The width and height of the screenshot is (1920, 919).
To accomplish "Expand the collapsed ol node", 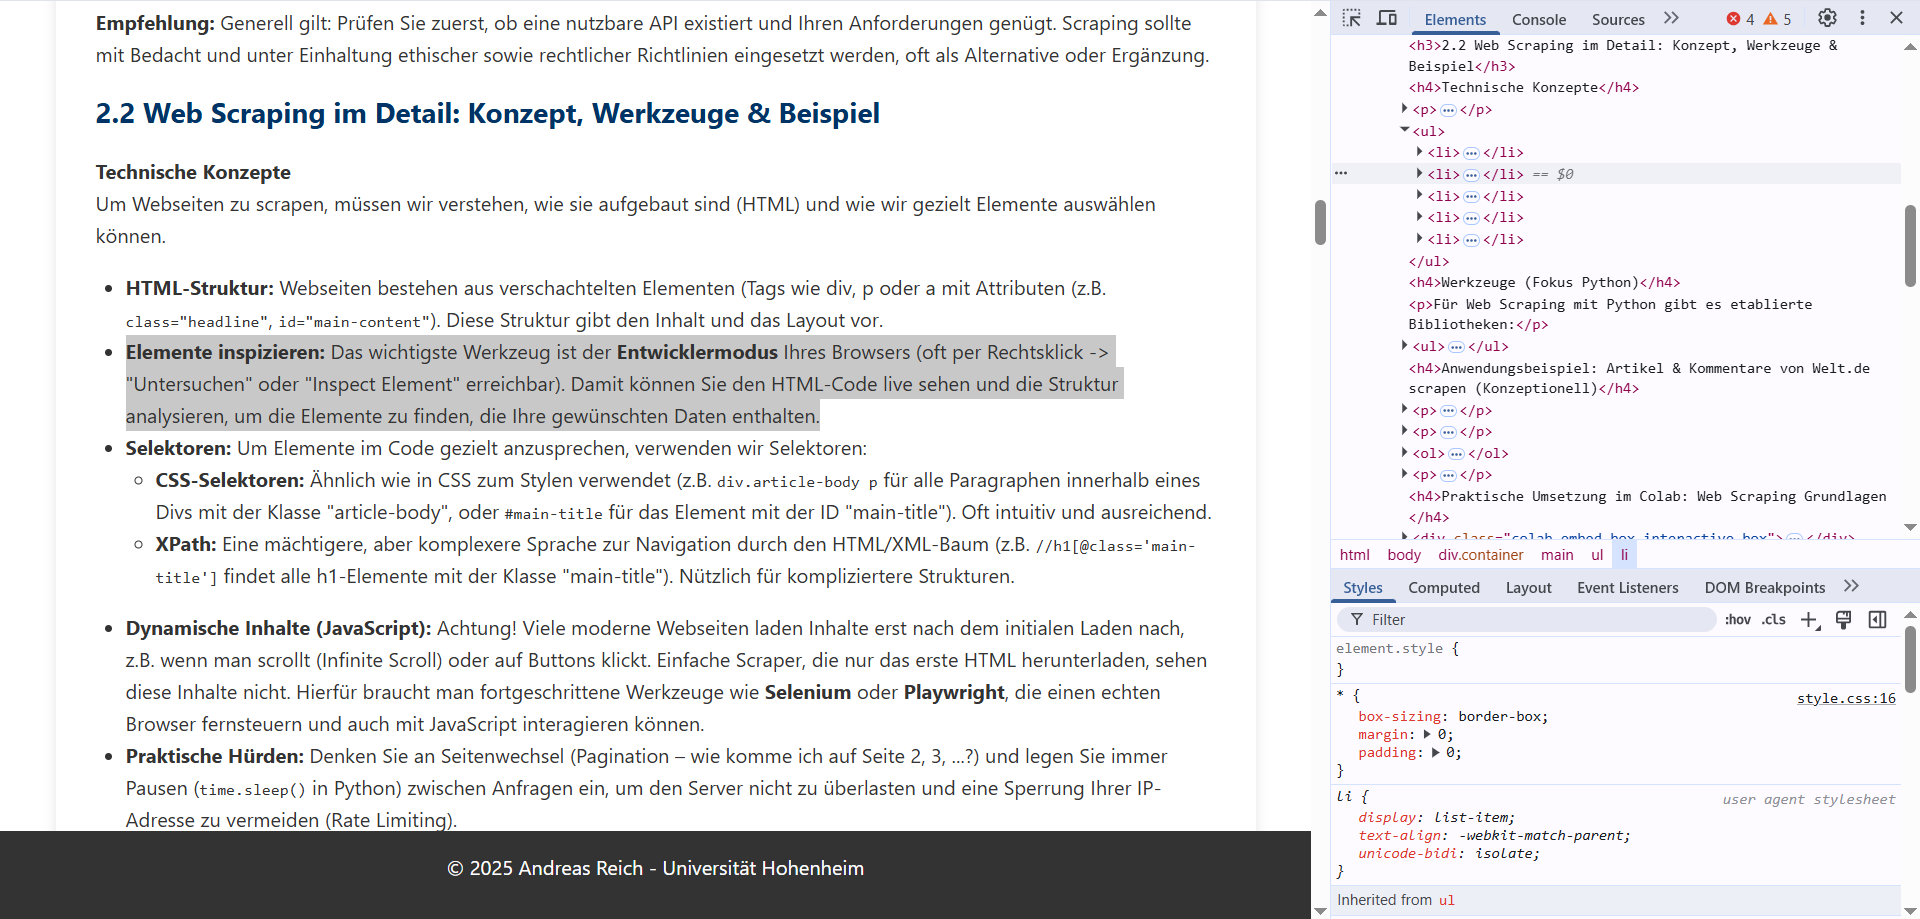I will [x=1404, y=453].
